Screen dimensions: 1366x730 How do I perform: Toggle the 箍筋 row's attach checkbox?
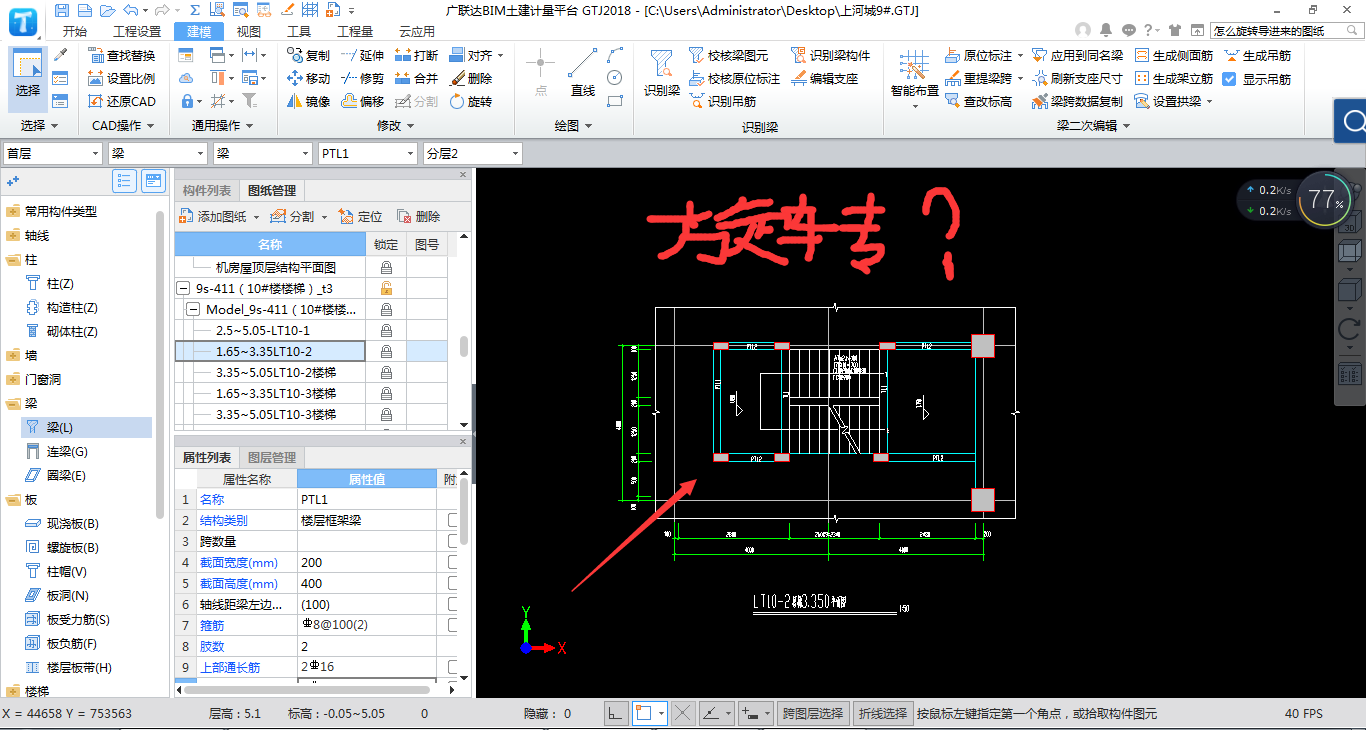453,625
